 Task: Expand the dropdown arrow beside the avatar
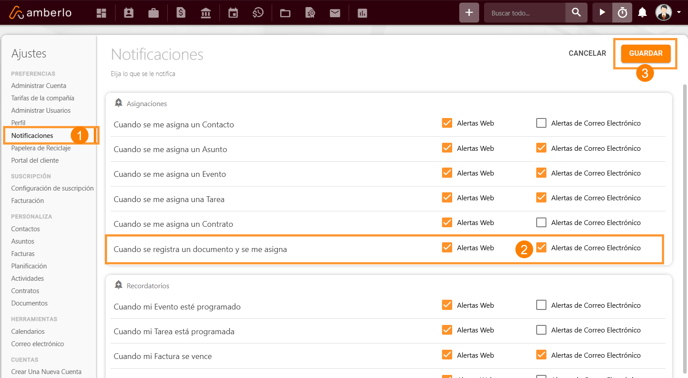679,12
